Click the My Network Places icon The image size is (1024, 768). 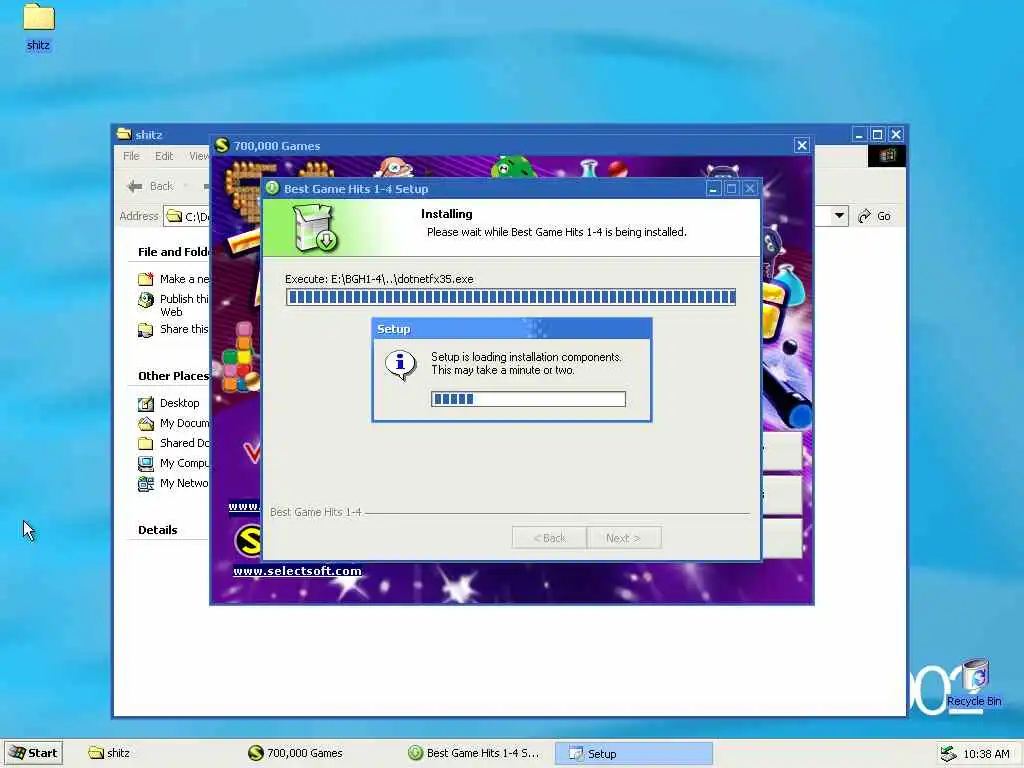click(146, 484)
